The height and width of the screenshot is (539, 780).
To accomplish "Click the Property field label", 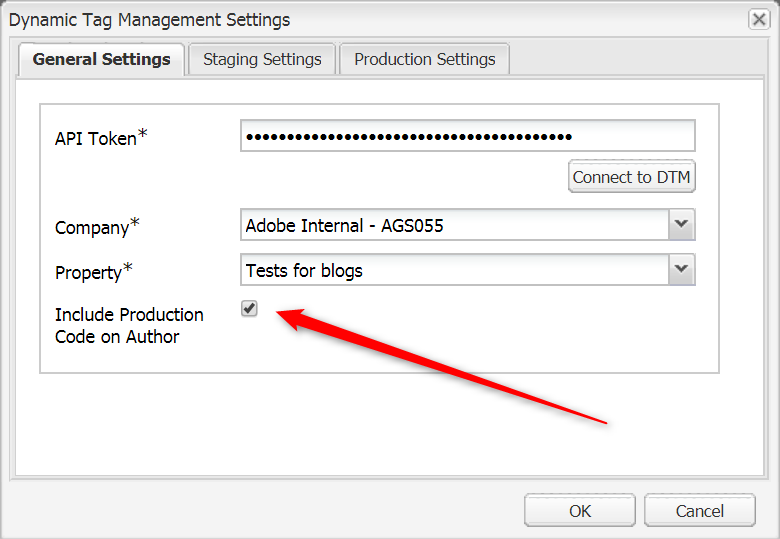I will click(x=88, y=272).
